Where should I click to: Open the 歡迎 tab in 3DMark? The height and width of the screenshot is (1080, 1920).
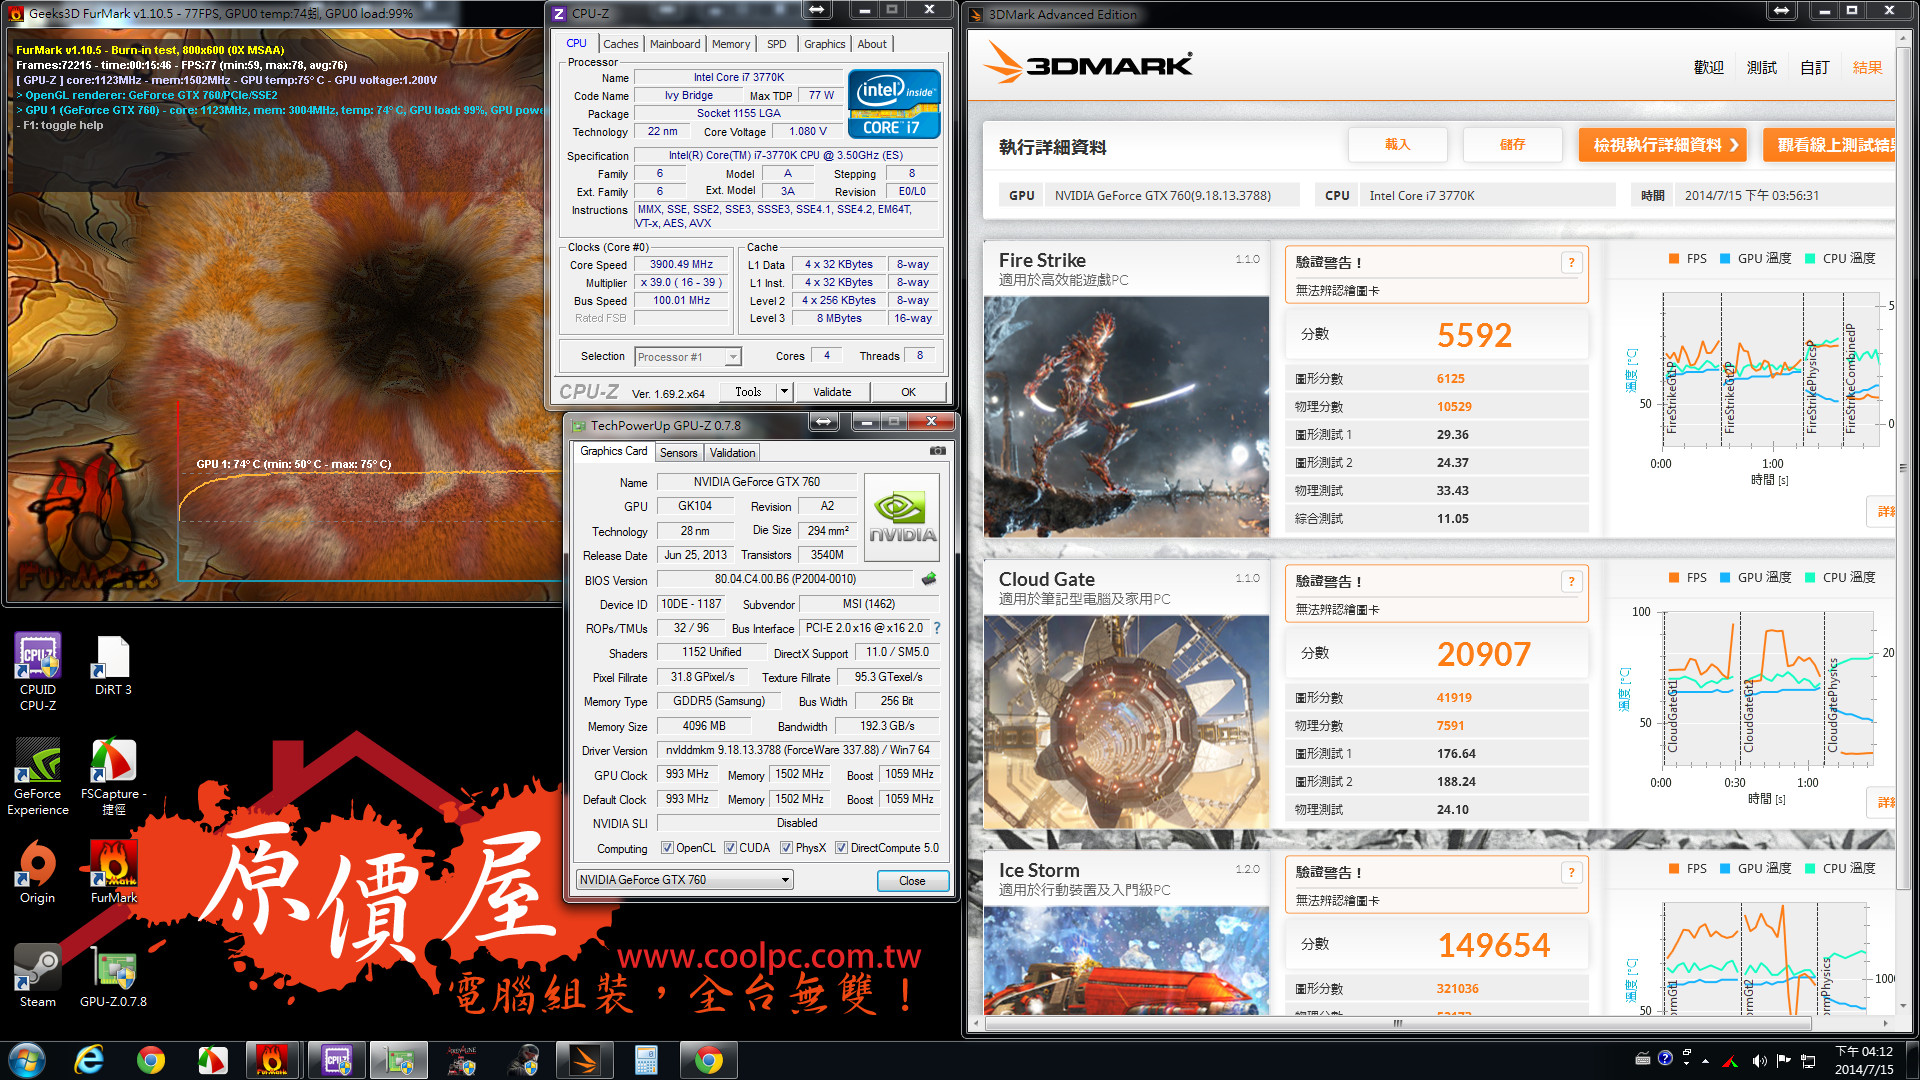1709,67
